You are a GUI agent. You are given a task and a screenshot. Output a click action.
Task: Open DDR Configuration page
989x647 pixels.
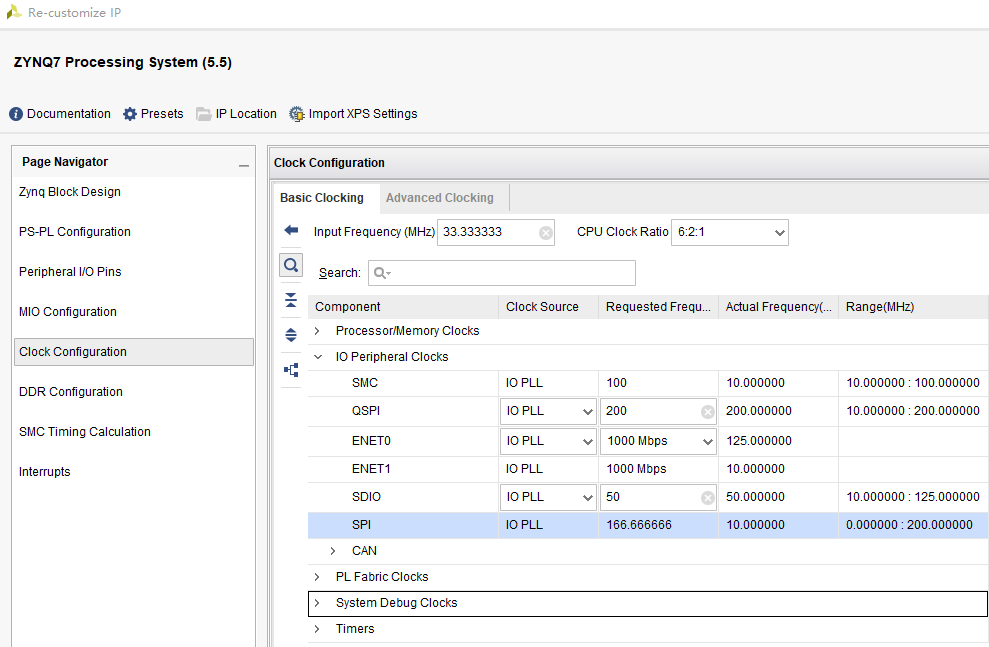[71, 392]
